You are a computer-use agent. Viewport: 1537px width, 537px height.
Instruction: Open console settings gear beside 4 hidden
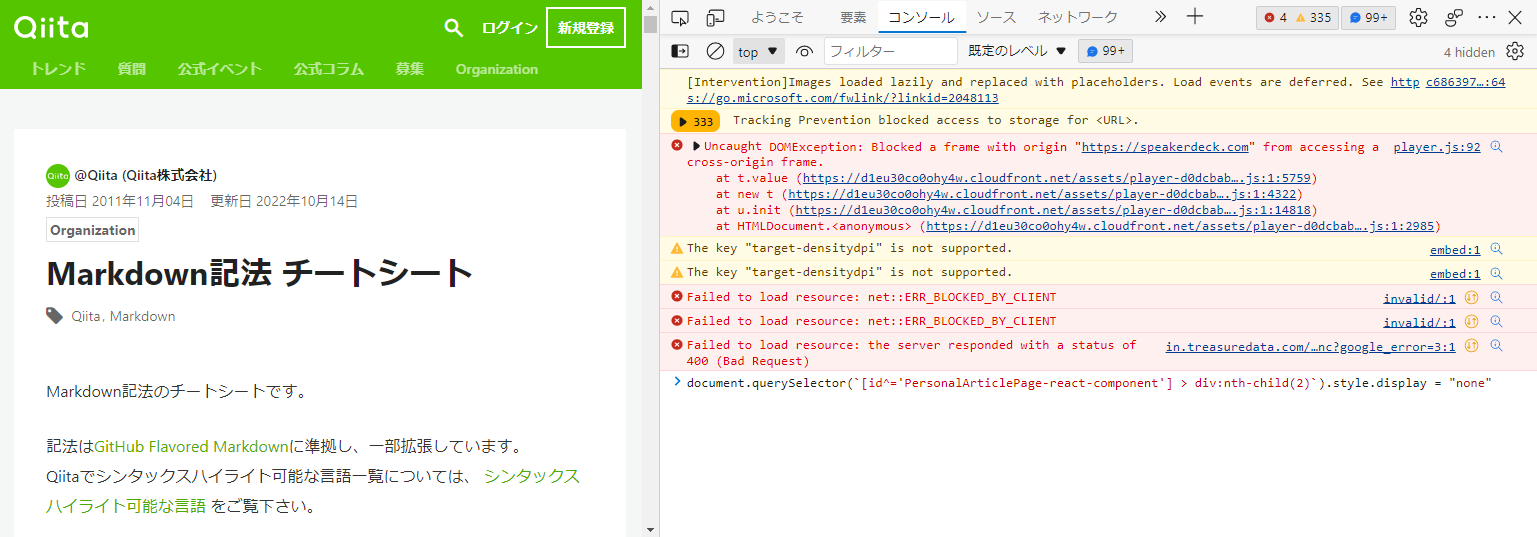[x=1515, y=51]
